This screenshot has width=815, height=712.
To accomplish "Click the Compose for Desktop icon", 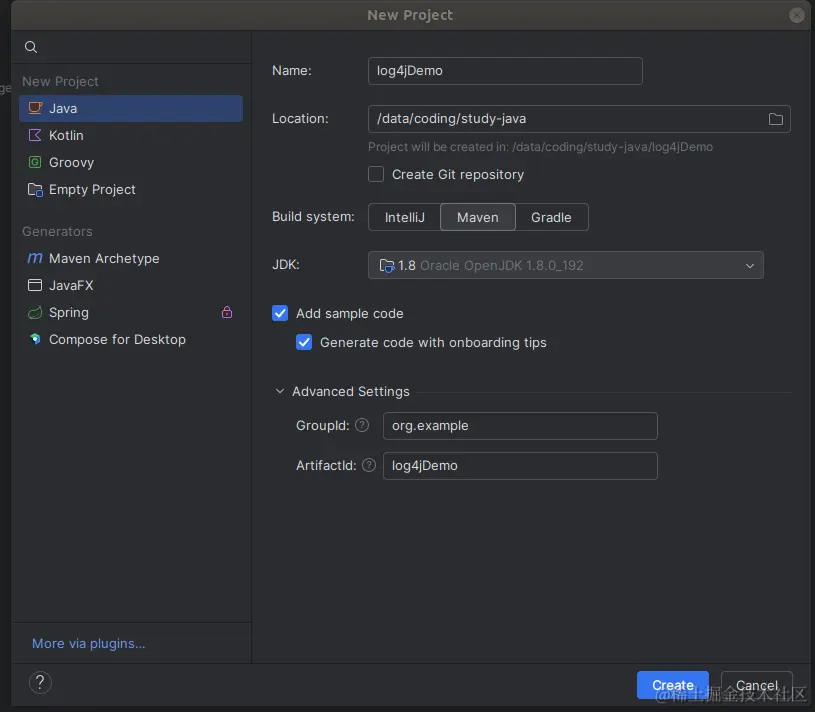I will pos(35,339).
